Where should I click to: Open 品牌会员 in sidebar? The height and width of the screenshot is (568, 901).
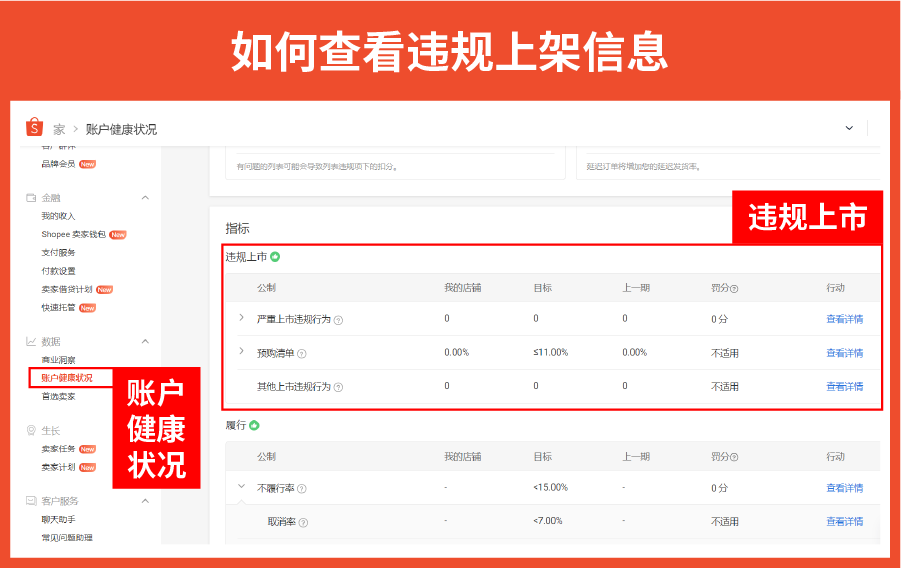click(x=58, y=164)
